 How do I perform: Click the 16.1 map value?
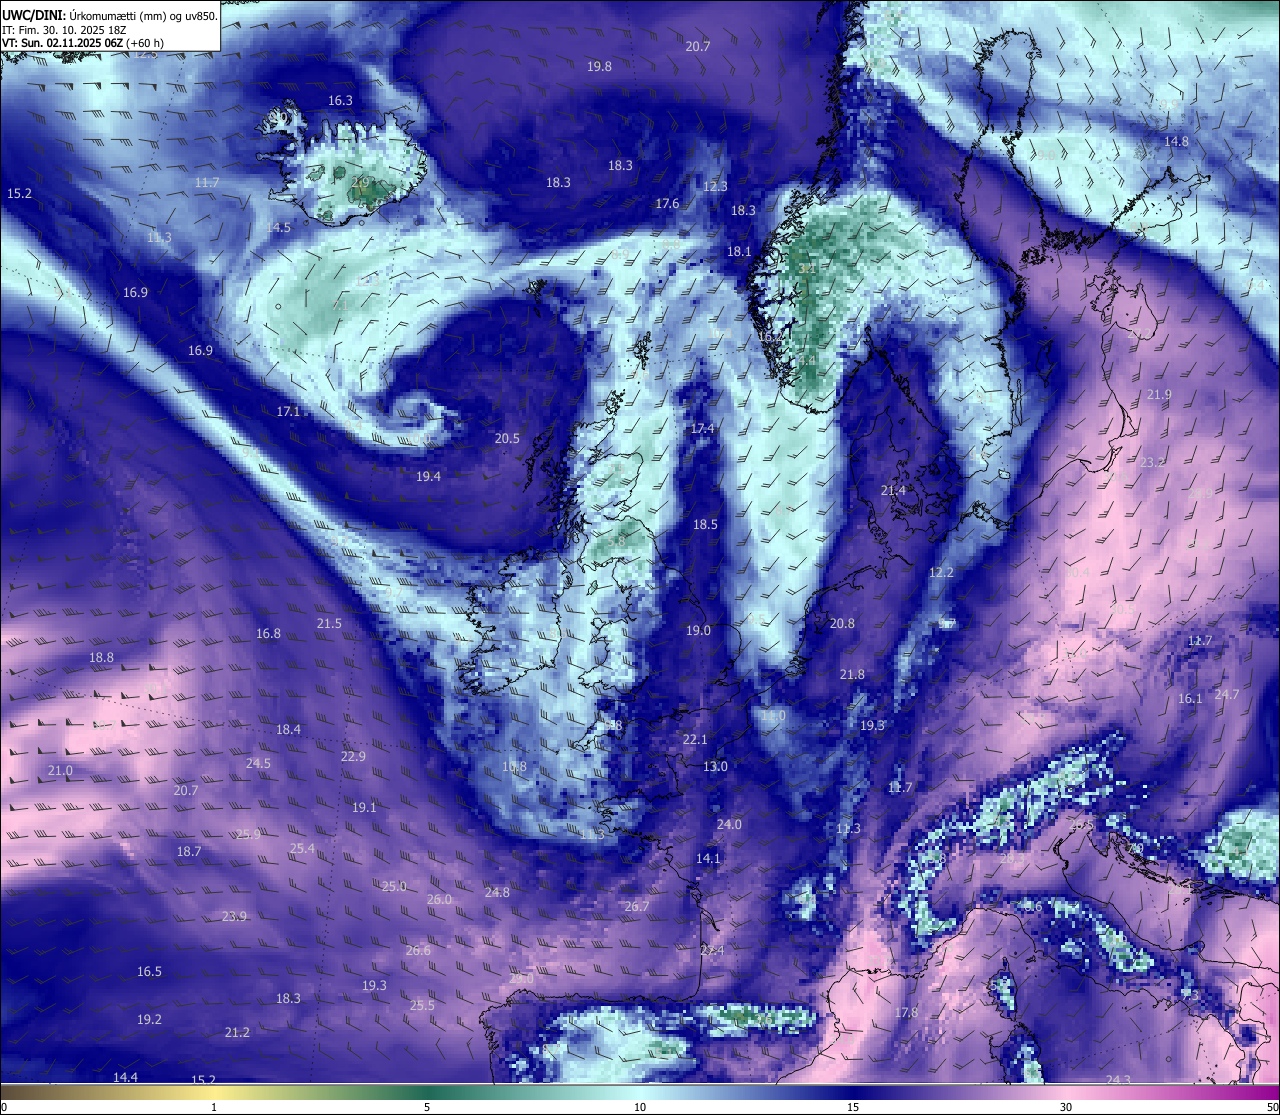point(1190,698)
